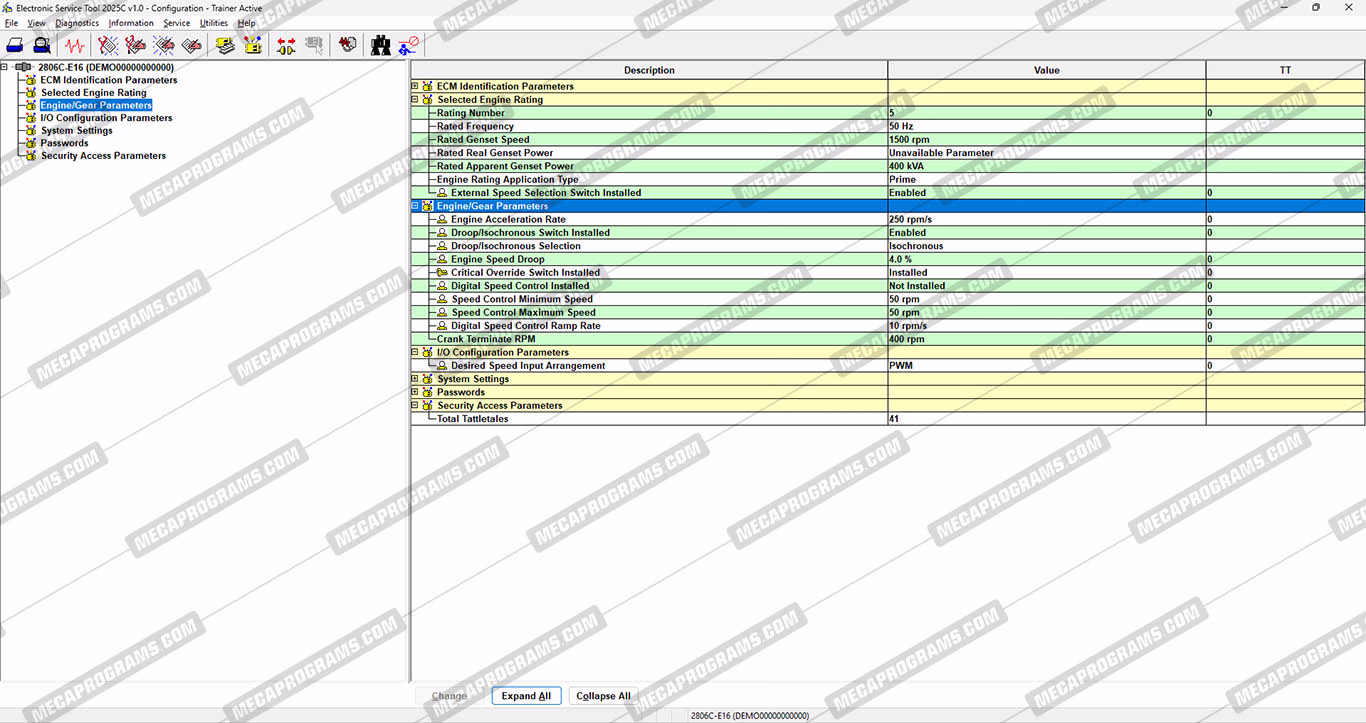
Task: Open print preview from the toolbar
Action: 41,45
